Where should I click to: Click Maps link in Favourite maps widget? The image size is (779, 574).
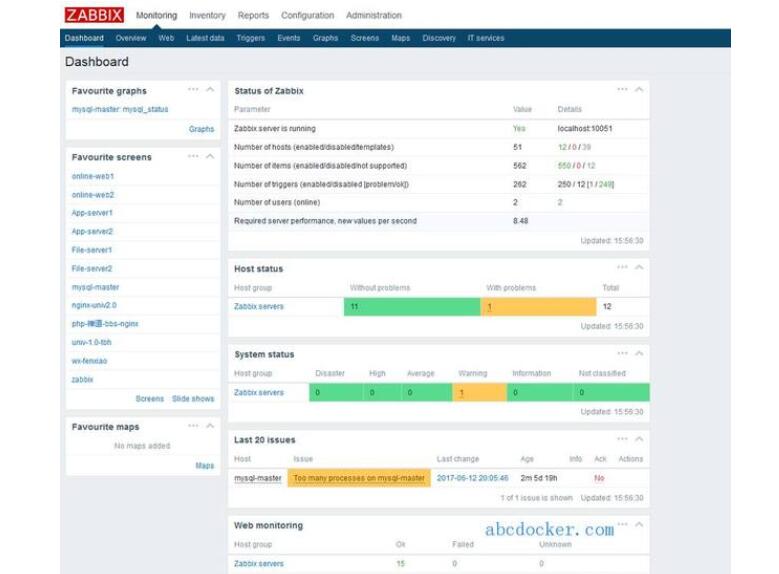click(204, 466)
